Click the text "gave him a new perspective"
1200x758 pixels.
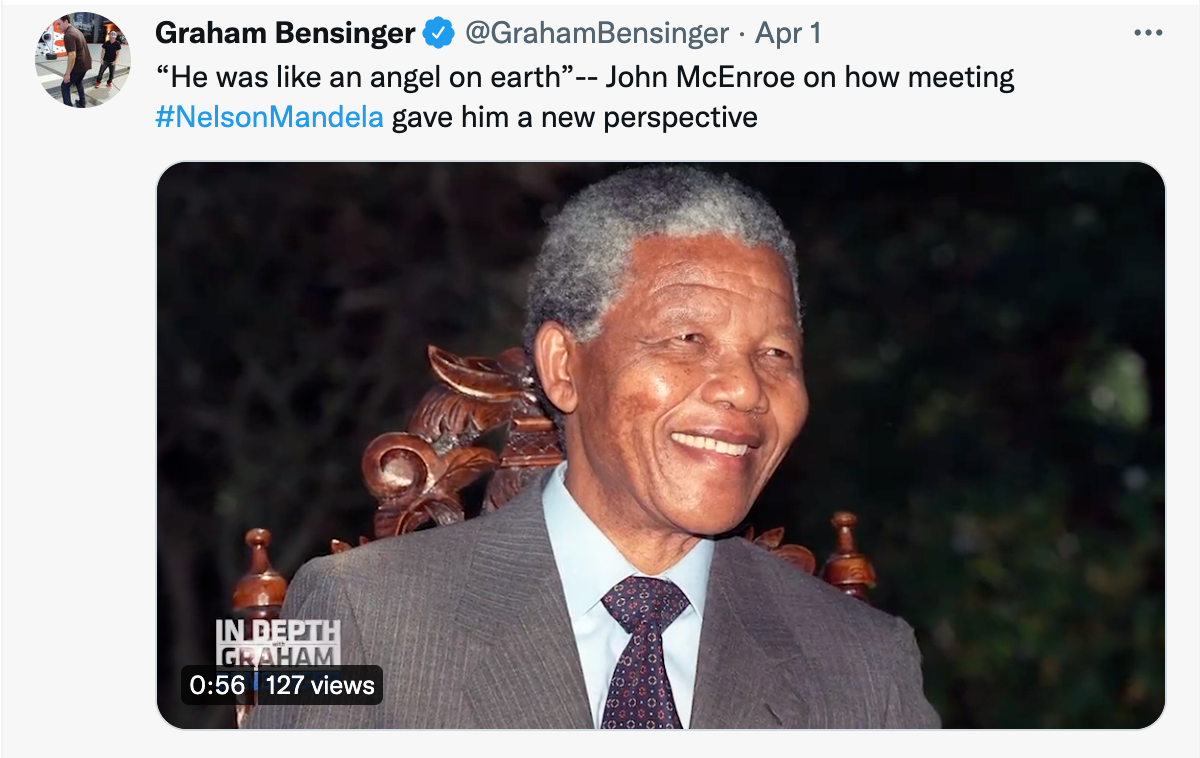click(574, 118)
